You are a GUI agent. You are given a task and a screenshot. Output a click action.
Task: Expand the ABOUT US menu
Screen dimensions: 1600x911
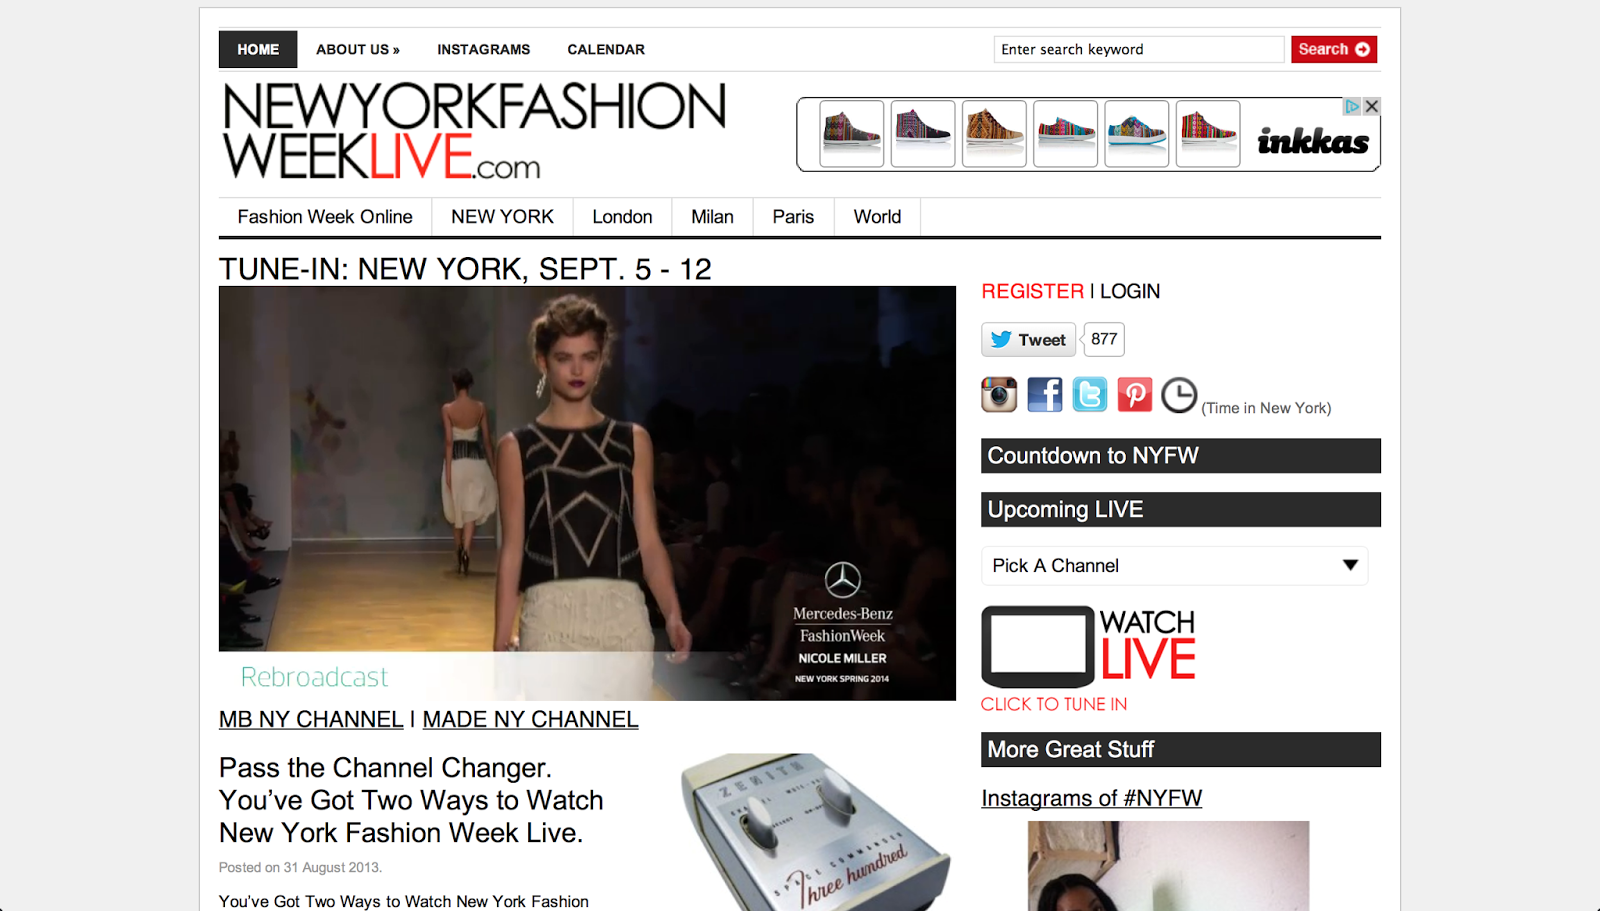coord(358,49)
